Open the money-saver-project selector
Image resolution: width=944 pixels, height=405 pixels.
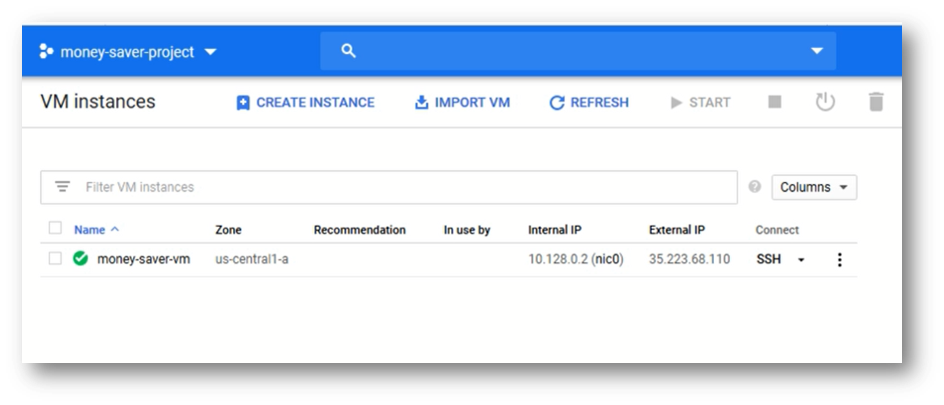click(127, 52)
